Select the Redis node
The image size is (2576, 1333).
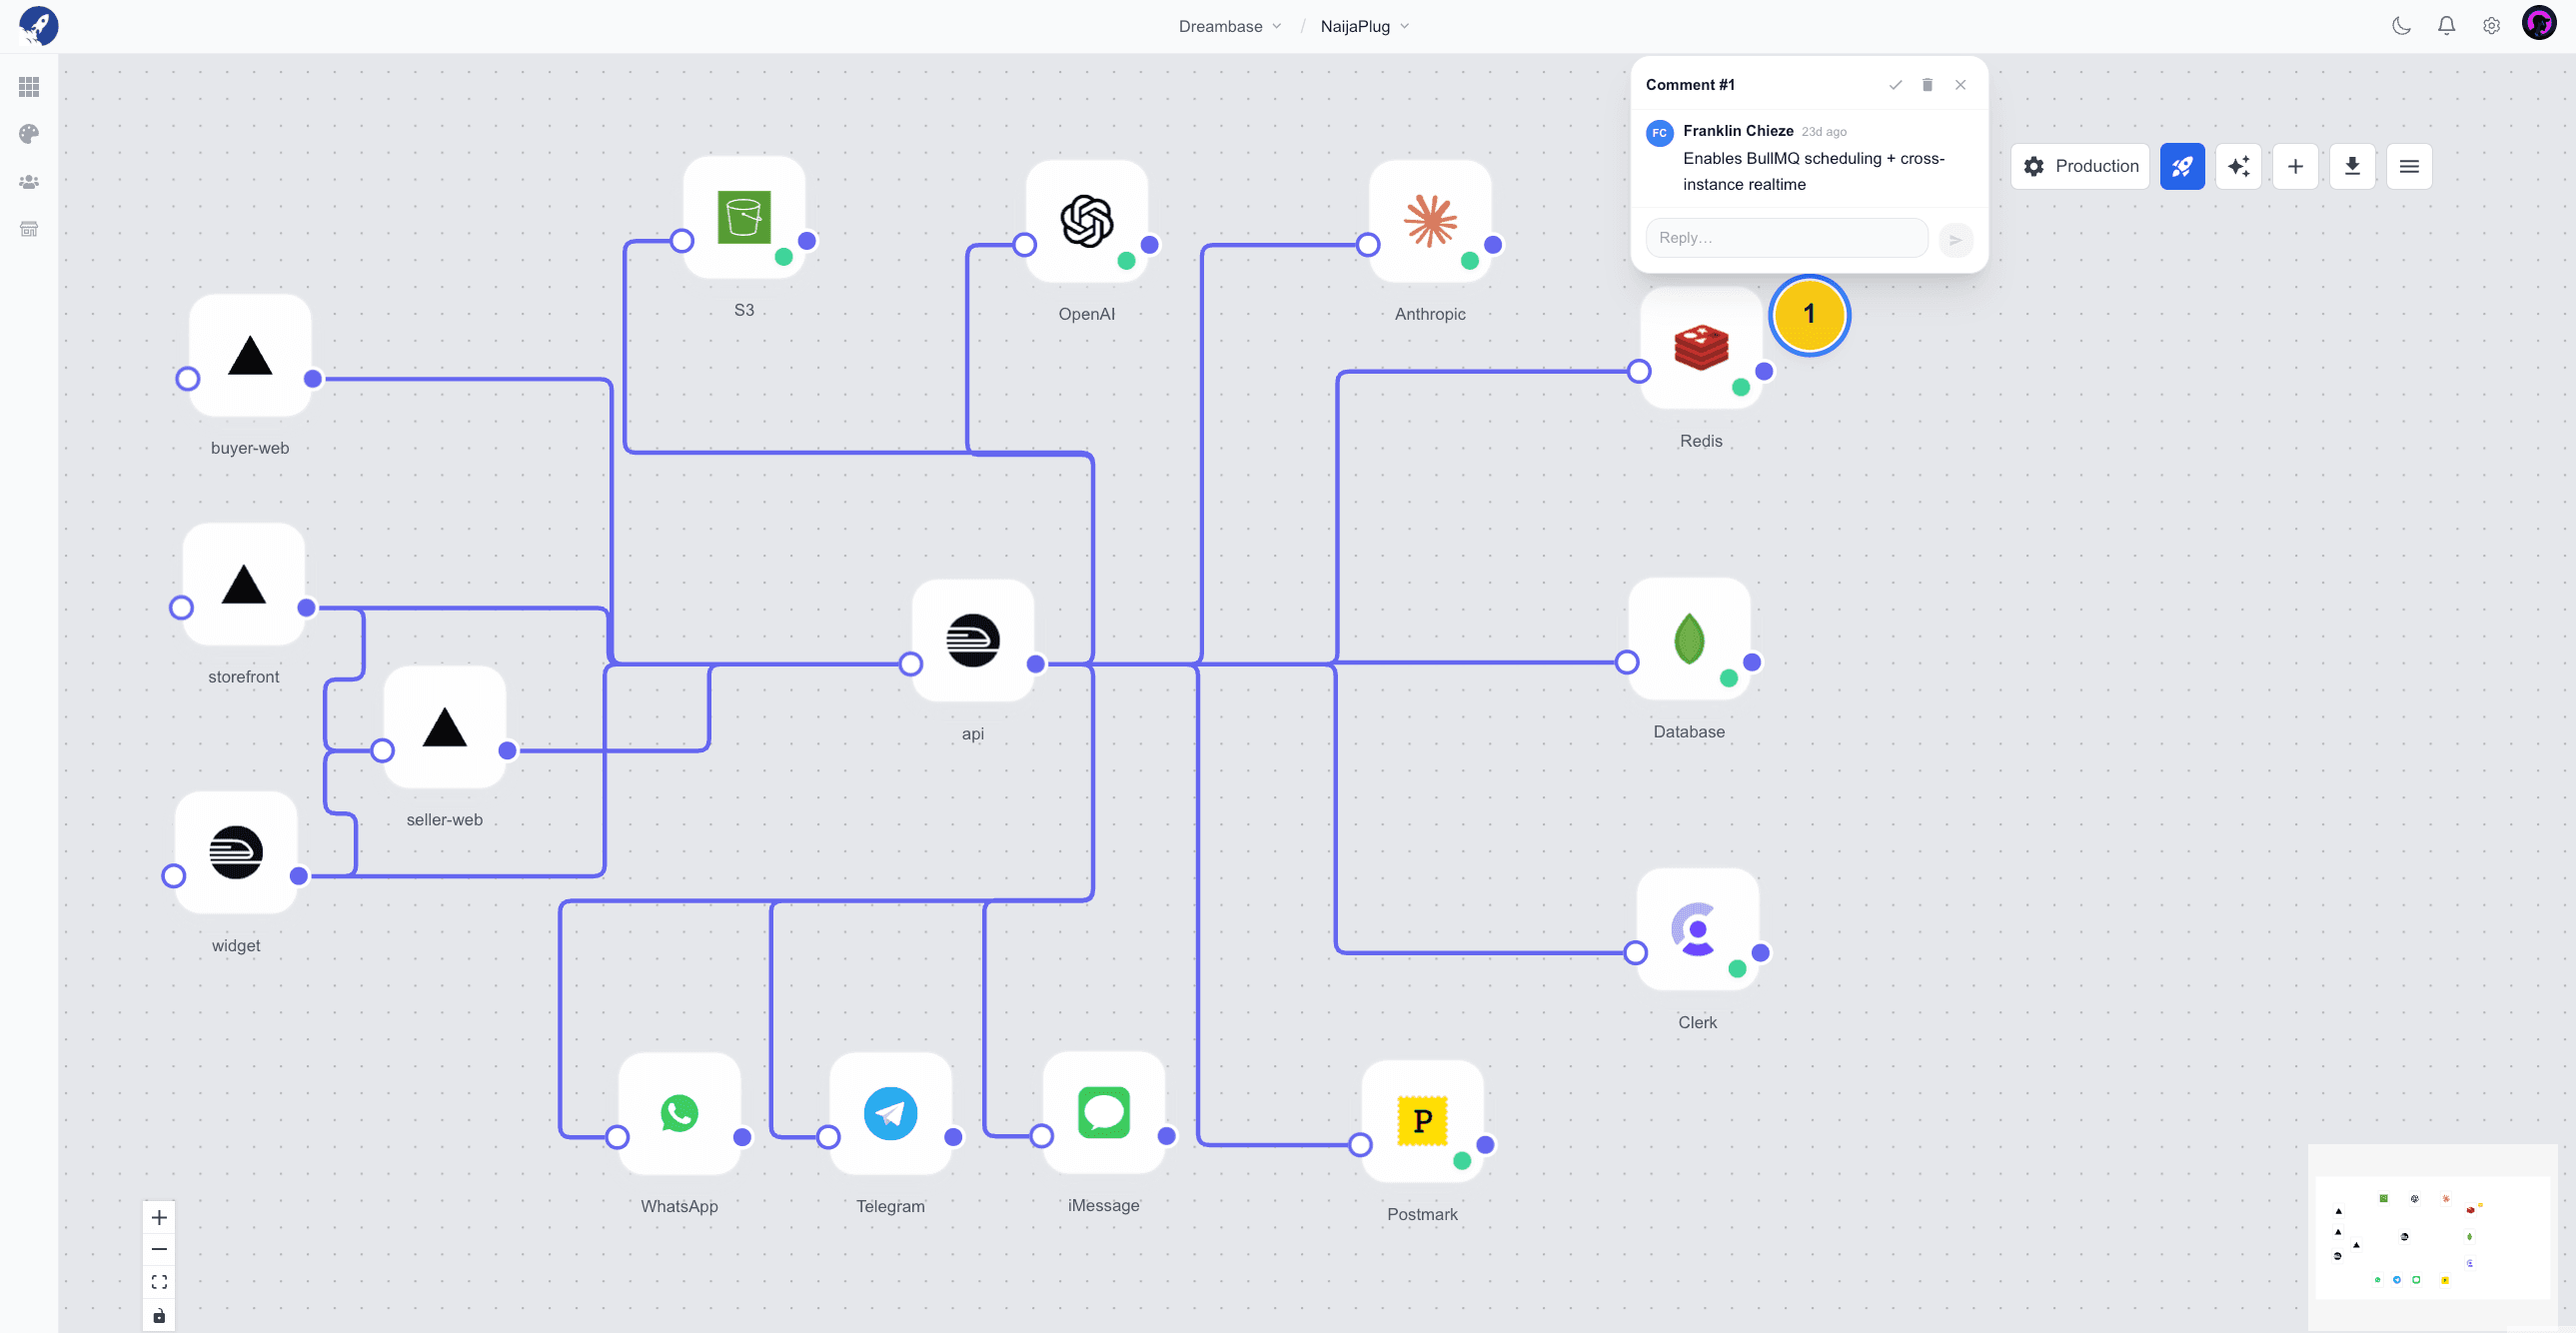coord(1701,348)
